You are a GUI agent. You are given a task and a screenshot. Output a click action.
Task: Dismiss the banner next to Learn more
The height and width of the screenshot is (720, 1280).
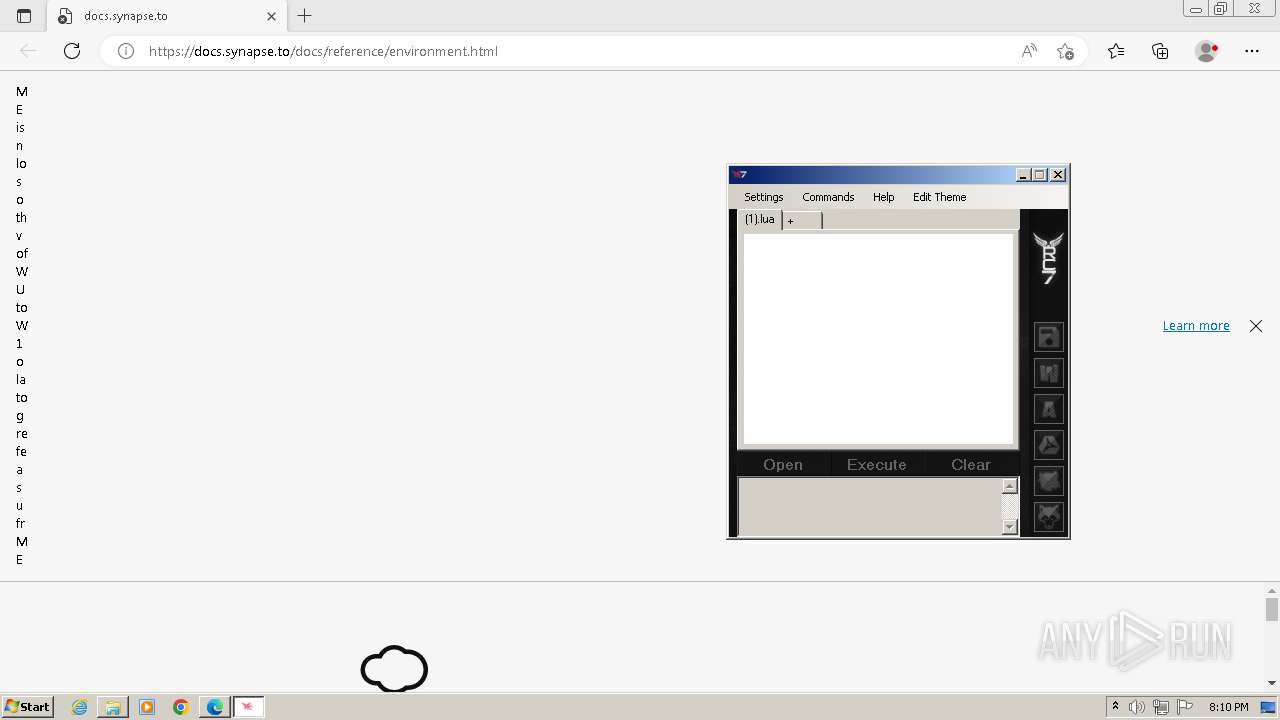click(1256, 326)
